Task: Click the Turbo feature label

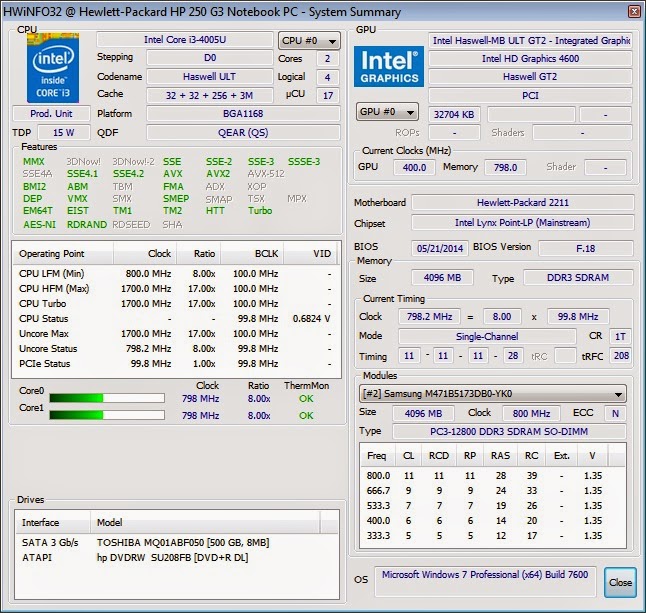Action: coord(260,211)
